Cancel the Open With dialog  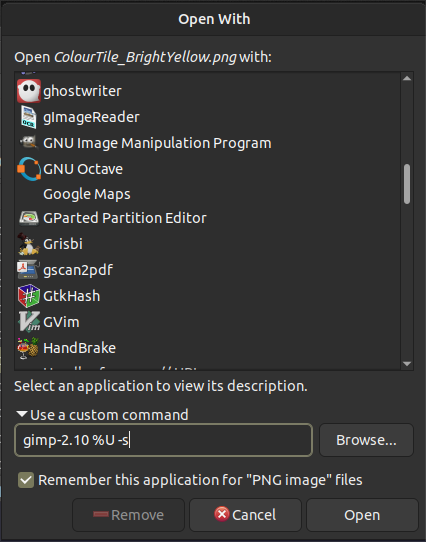pyautogui.click(x=246, y=515)
